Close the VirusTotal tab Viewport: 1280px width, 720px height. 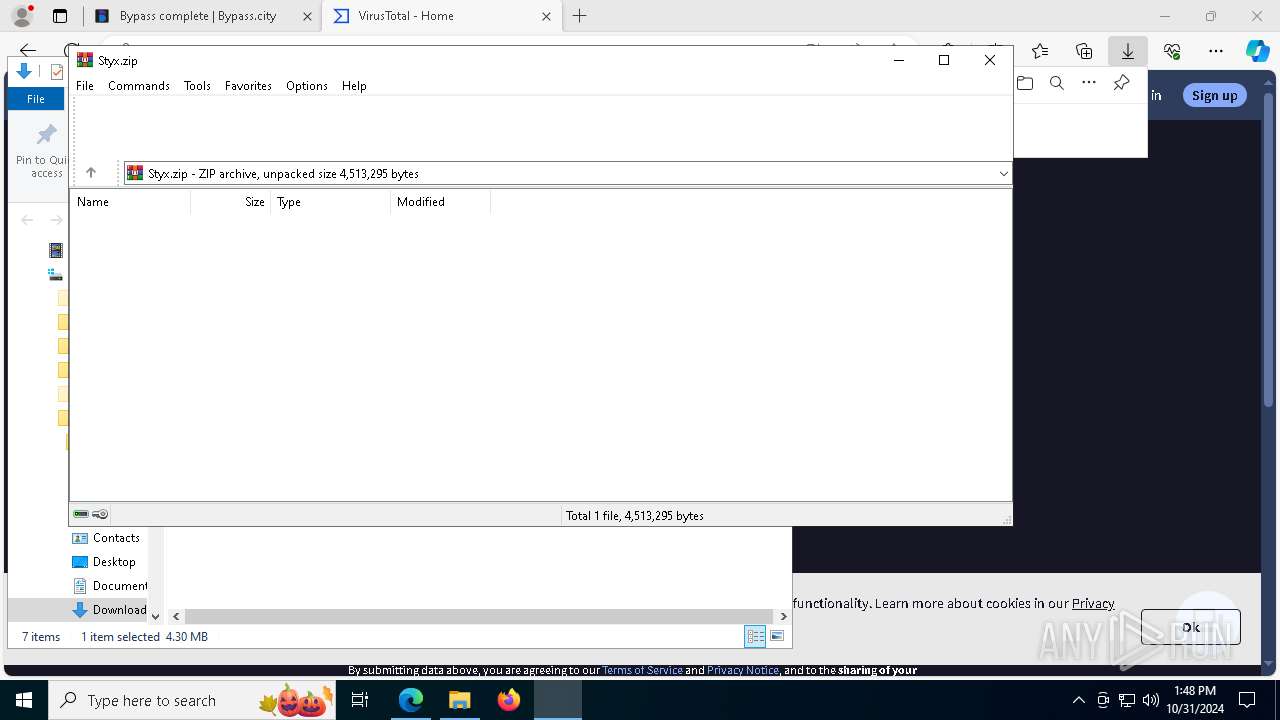(546, 16)
